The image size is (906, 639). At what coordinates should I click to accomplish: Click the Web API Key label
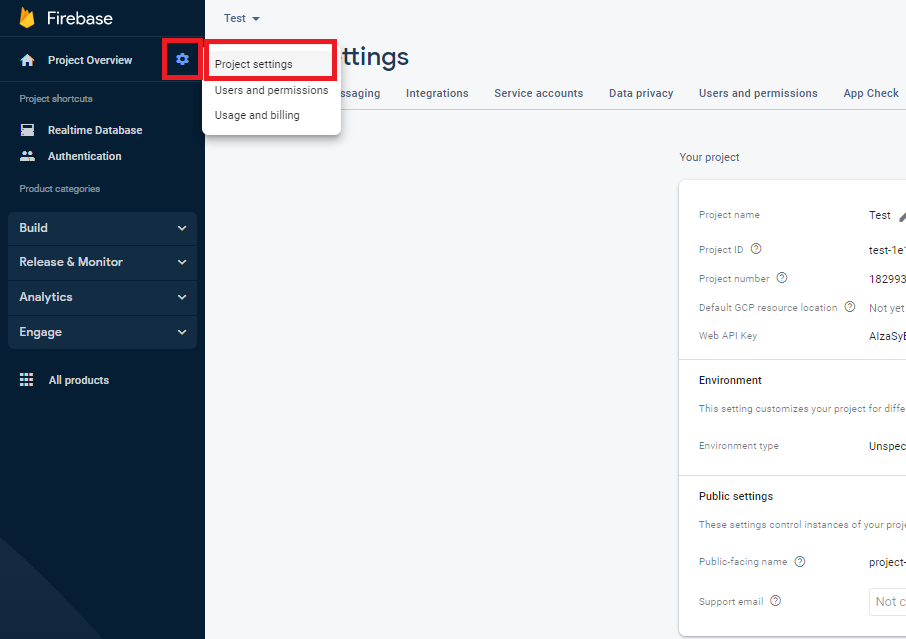pyautogui.click(x=727, y=336)
